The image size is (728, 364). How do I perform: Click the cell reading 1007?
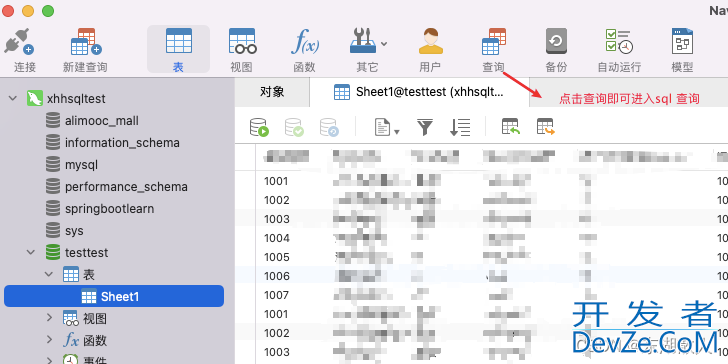click(x=276, y=295)
